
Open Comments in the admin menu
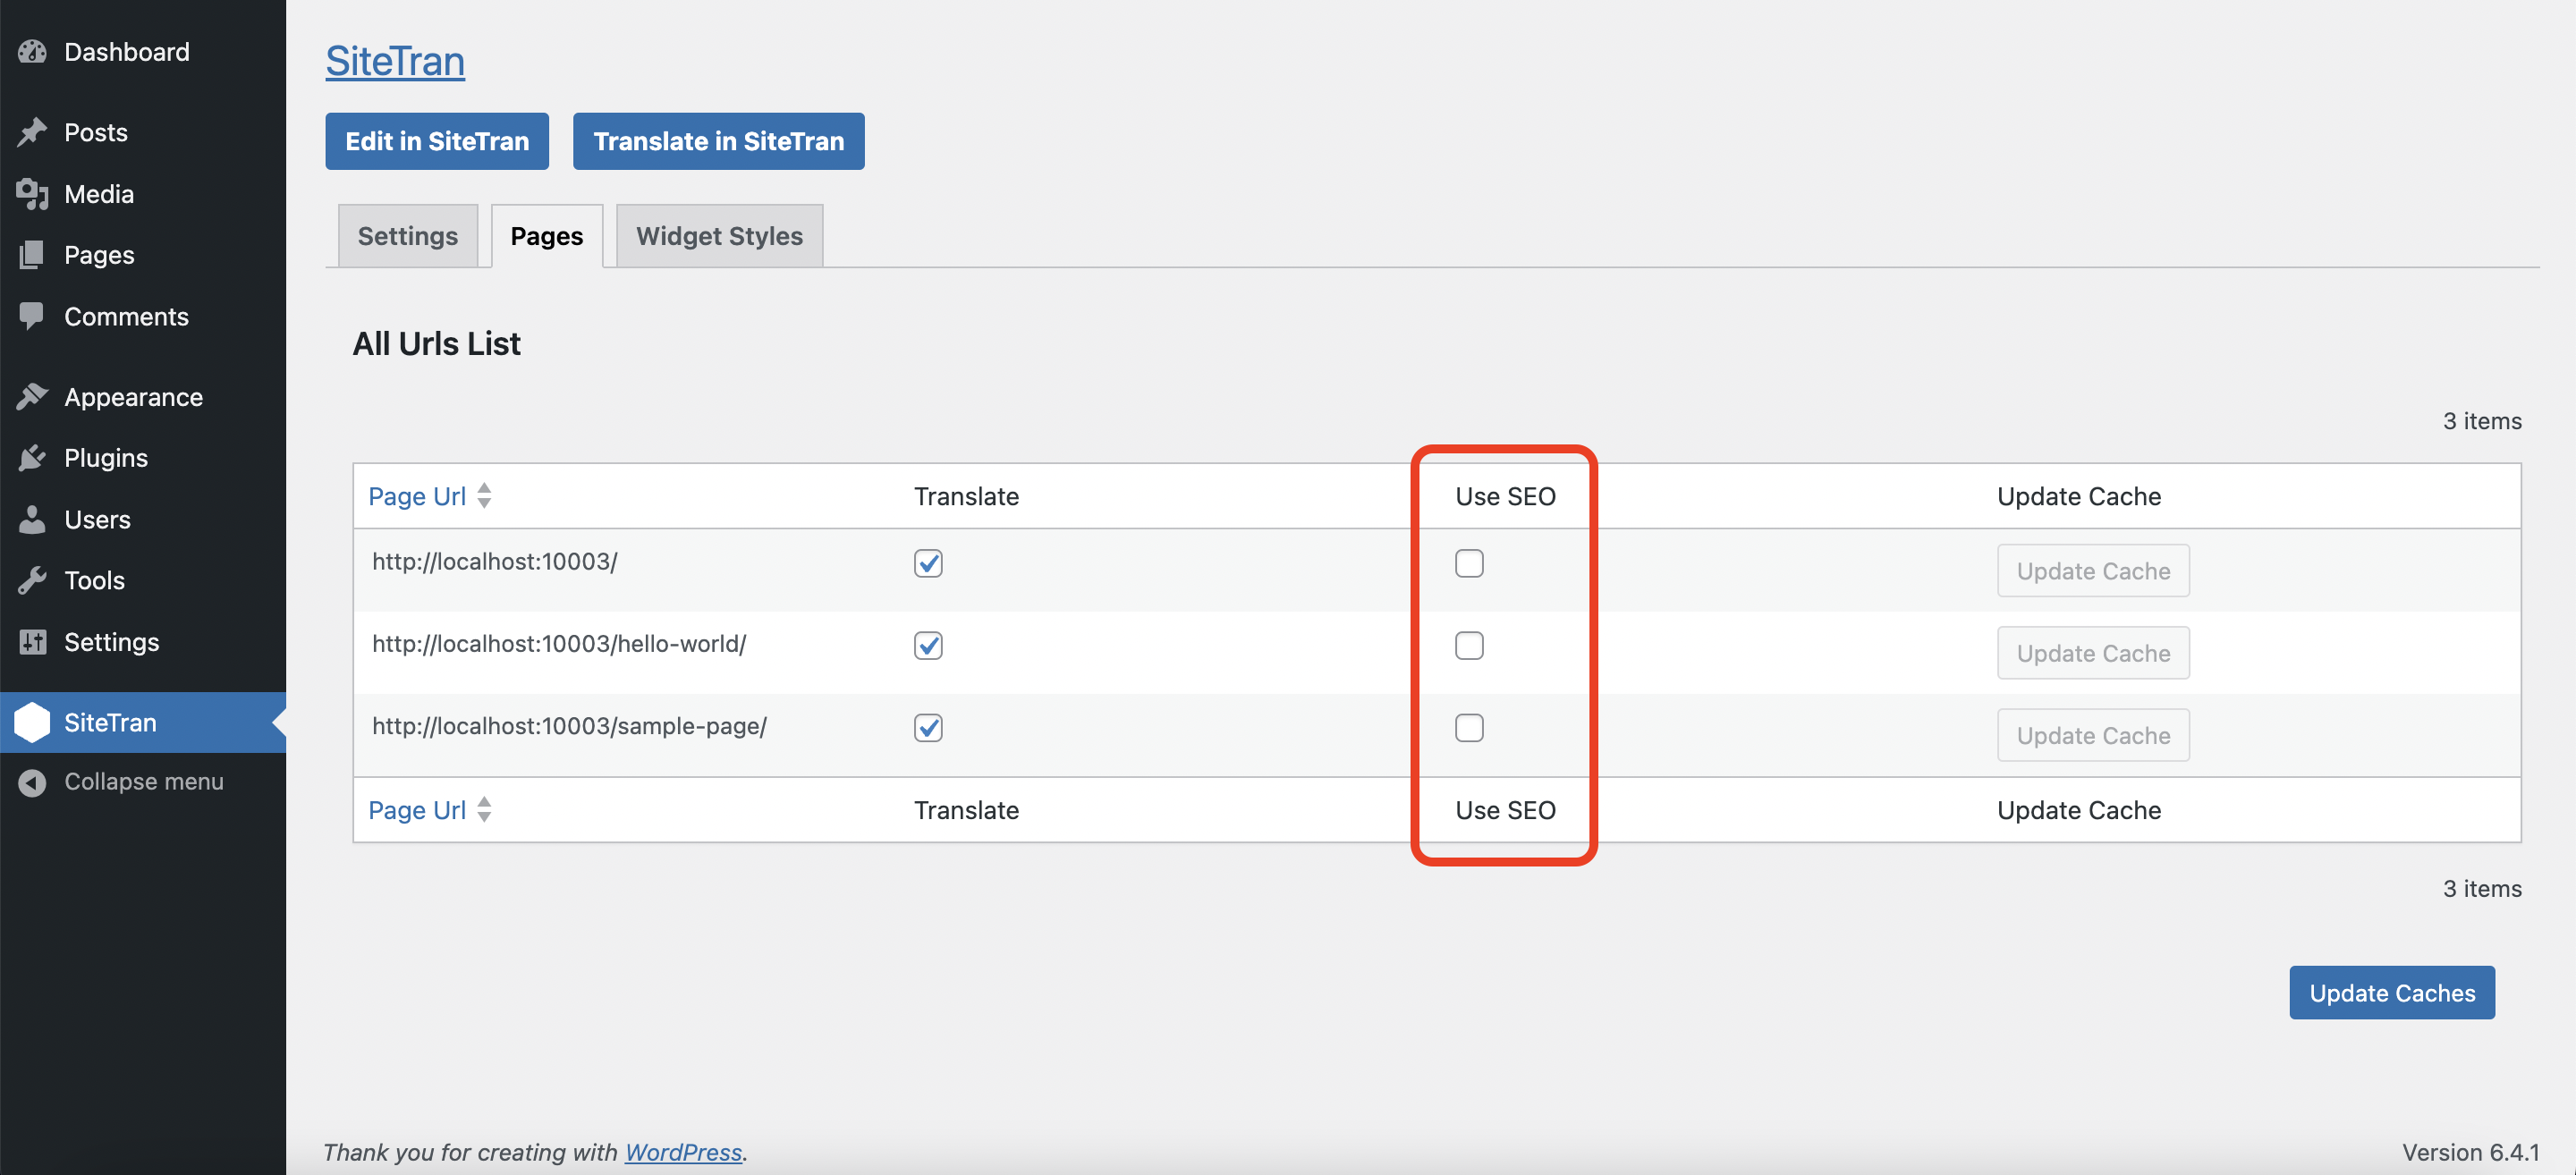coord(143,316)
